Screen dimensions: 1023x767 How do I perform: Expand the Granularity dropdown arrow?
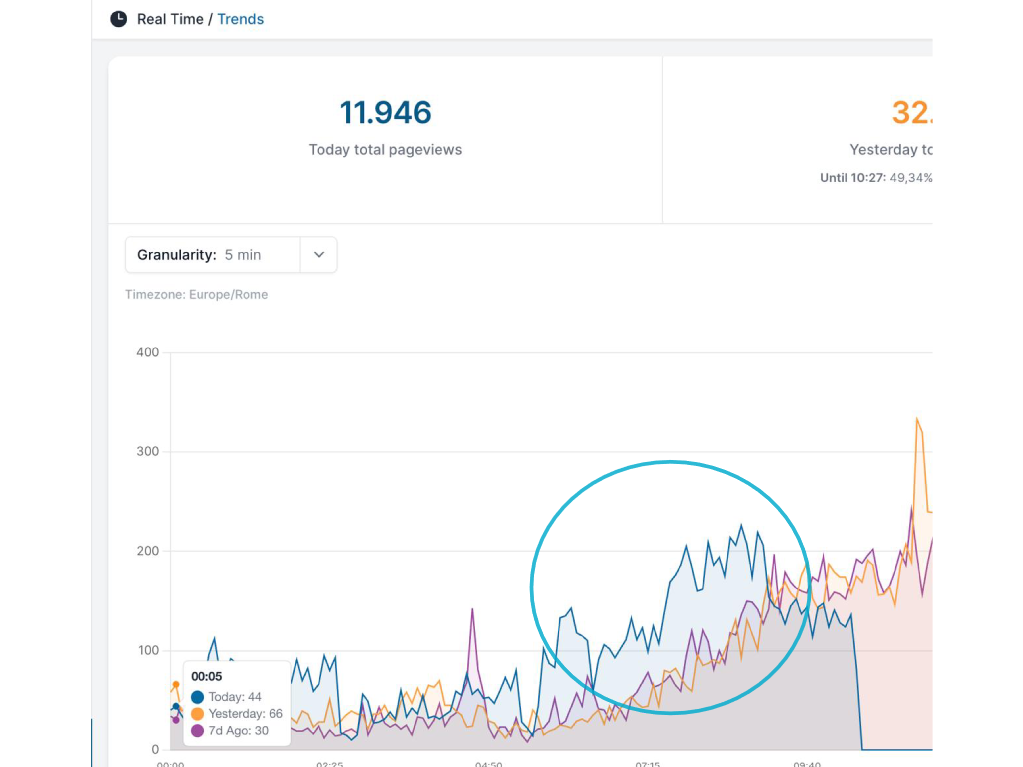[x=318, y=254]
